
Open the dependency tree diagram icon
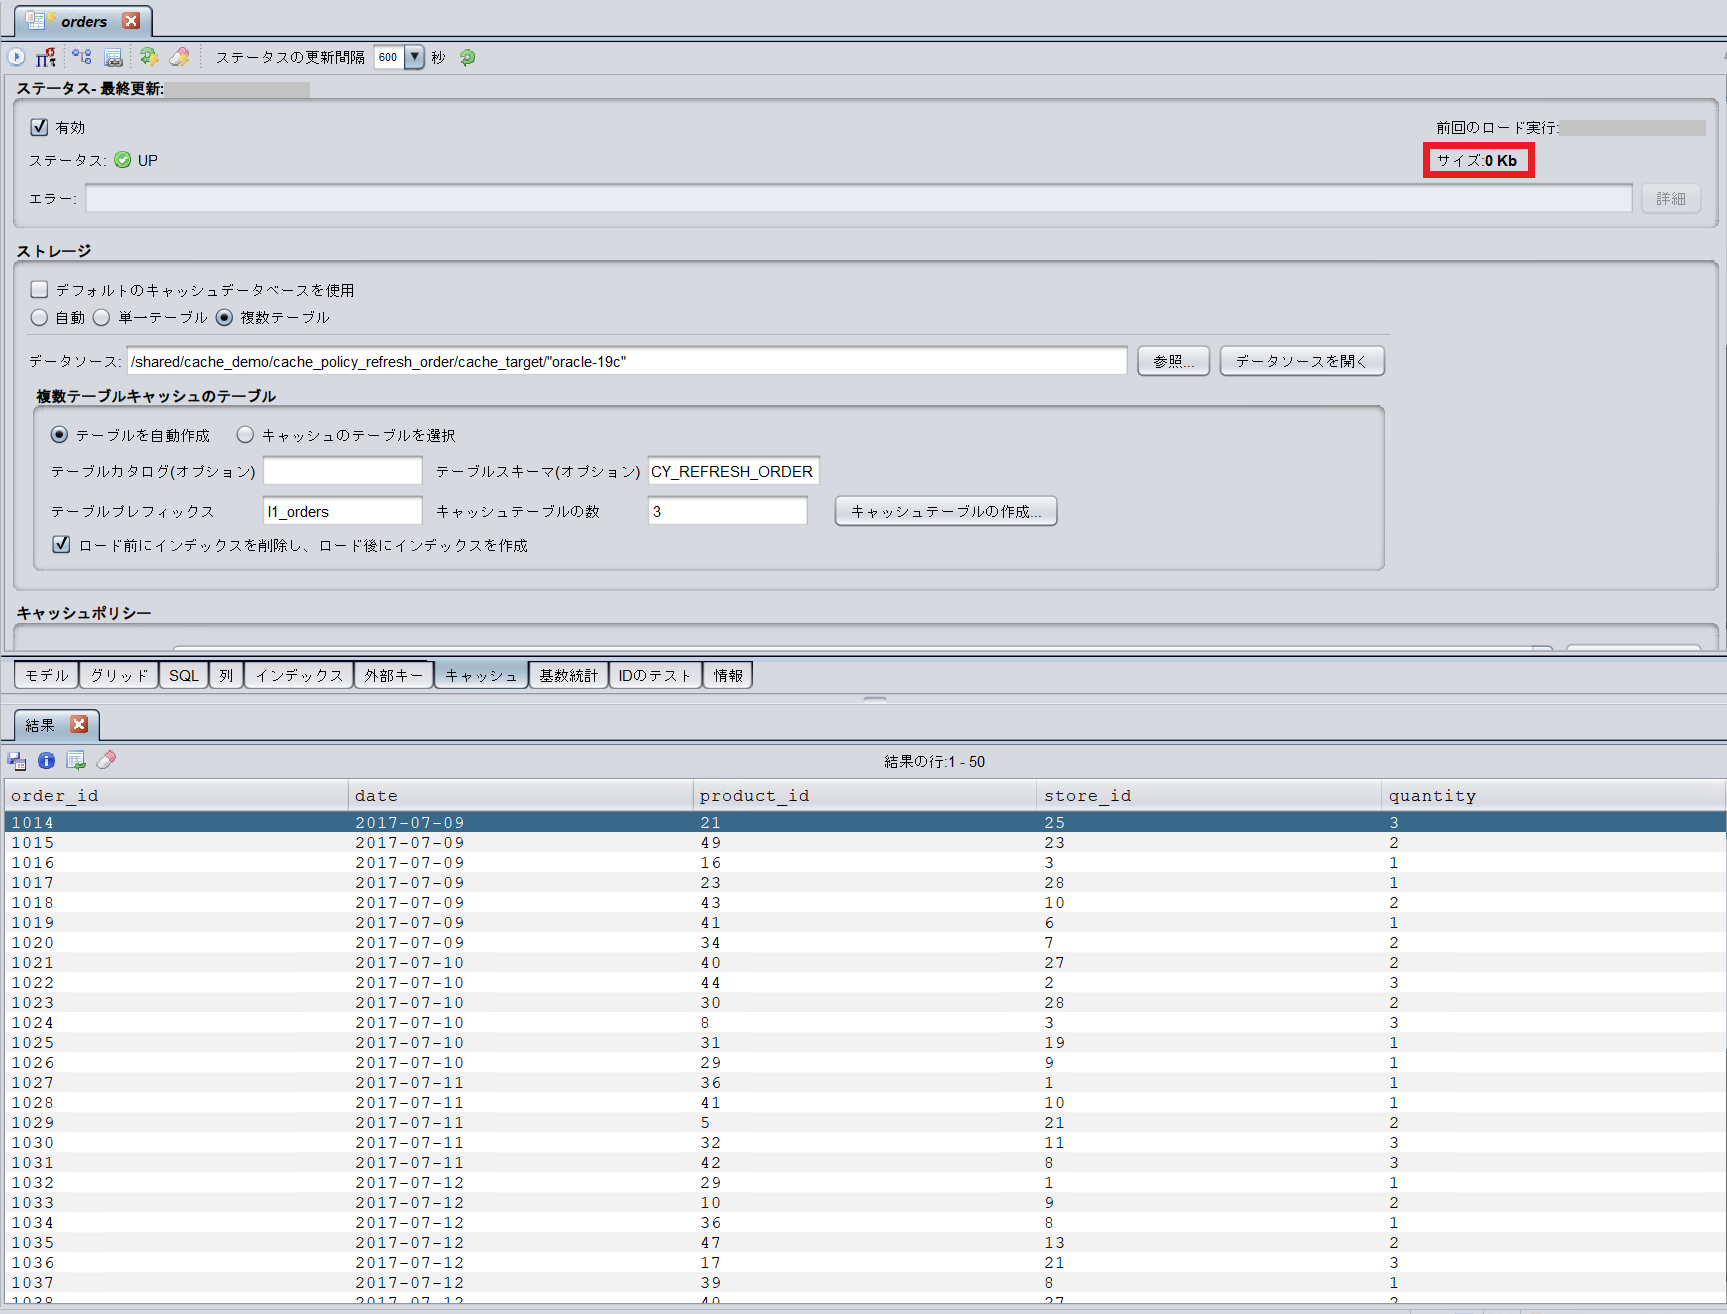(82, 57)
